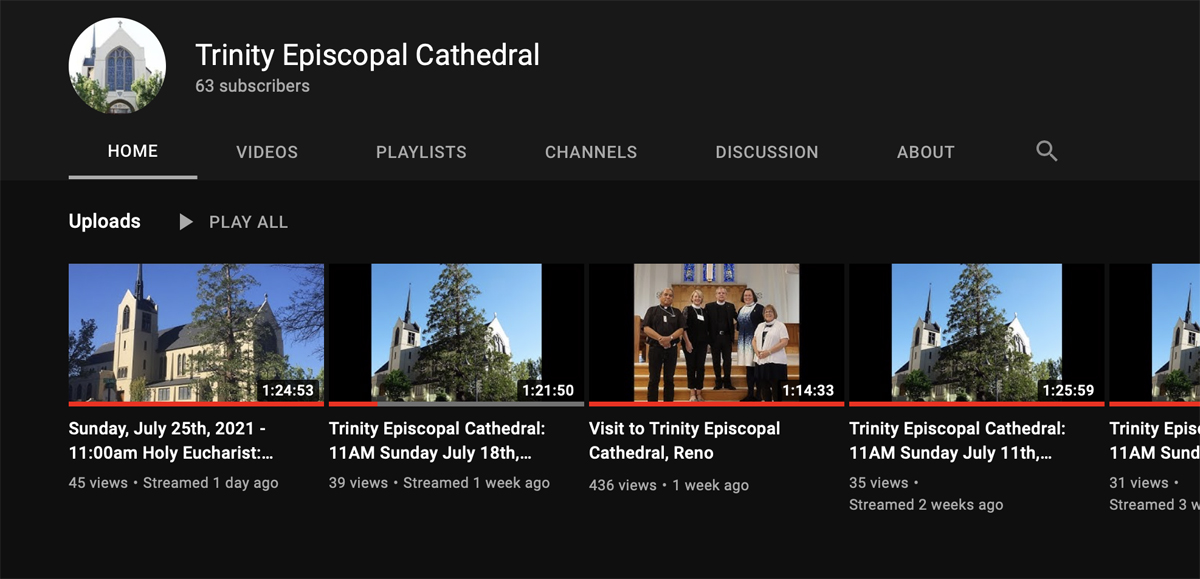
Task: Open the 11AM Sunday July 18th video title
Action: [437, 441]
